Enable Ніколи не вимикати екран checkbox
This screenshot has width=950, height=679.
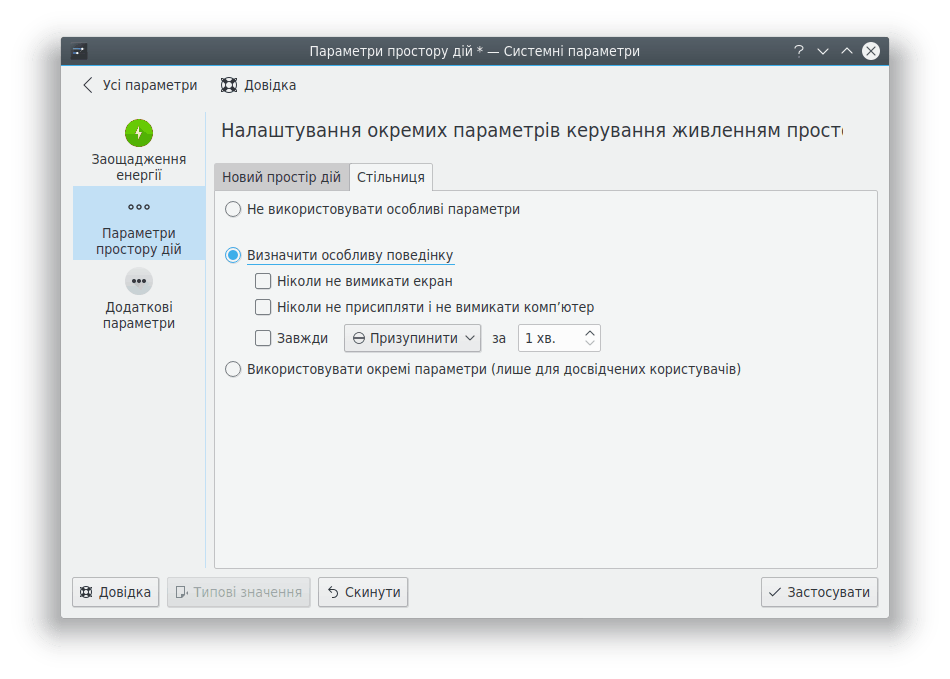tap(263, 281)
